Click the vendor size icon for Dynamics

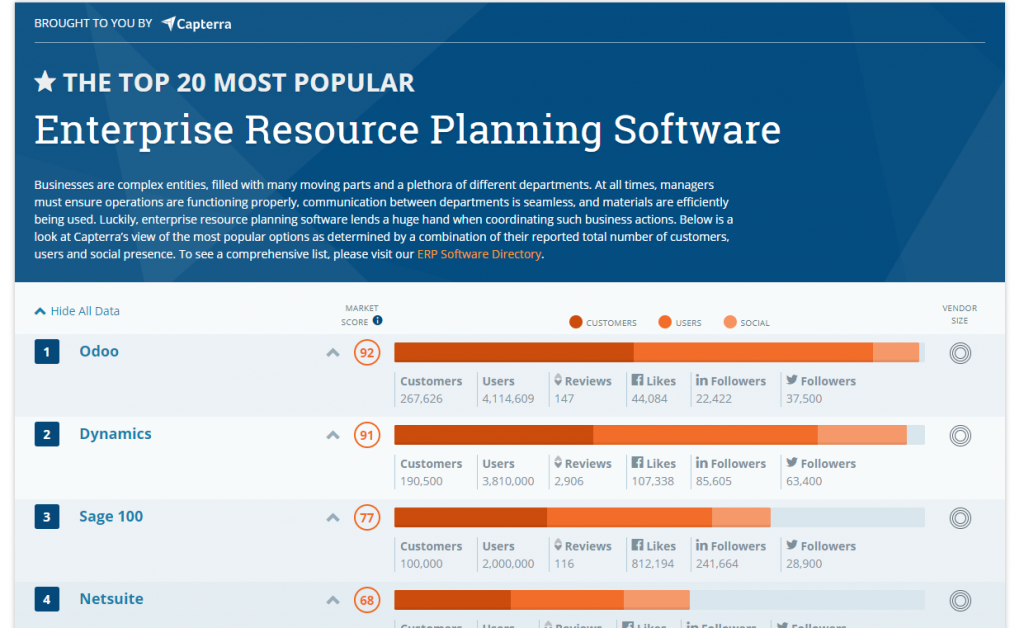[x=960, y=435]
